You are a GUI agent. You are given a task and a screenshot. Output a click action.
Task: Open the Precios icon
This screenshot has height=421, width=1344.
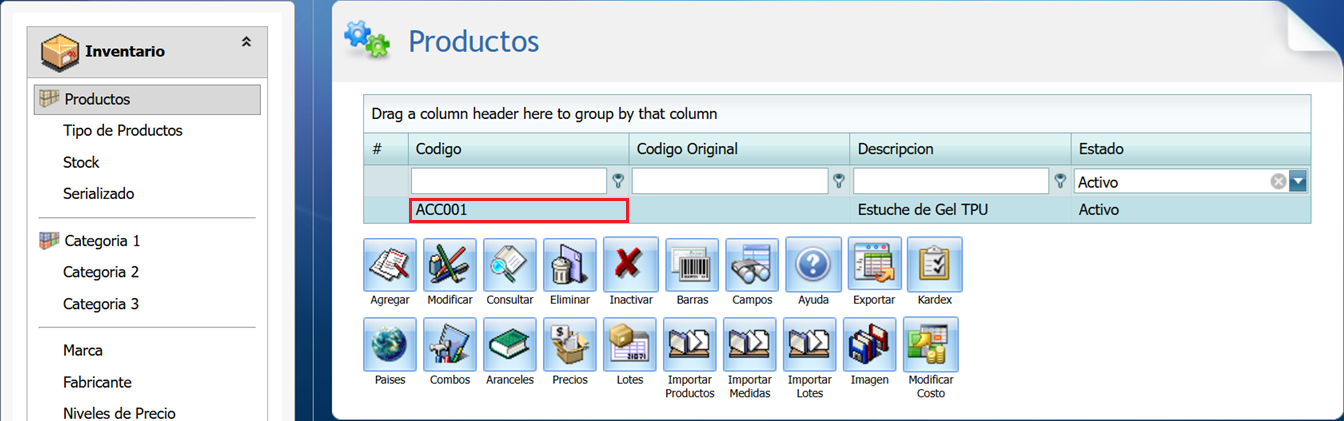[570, 344]
